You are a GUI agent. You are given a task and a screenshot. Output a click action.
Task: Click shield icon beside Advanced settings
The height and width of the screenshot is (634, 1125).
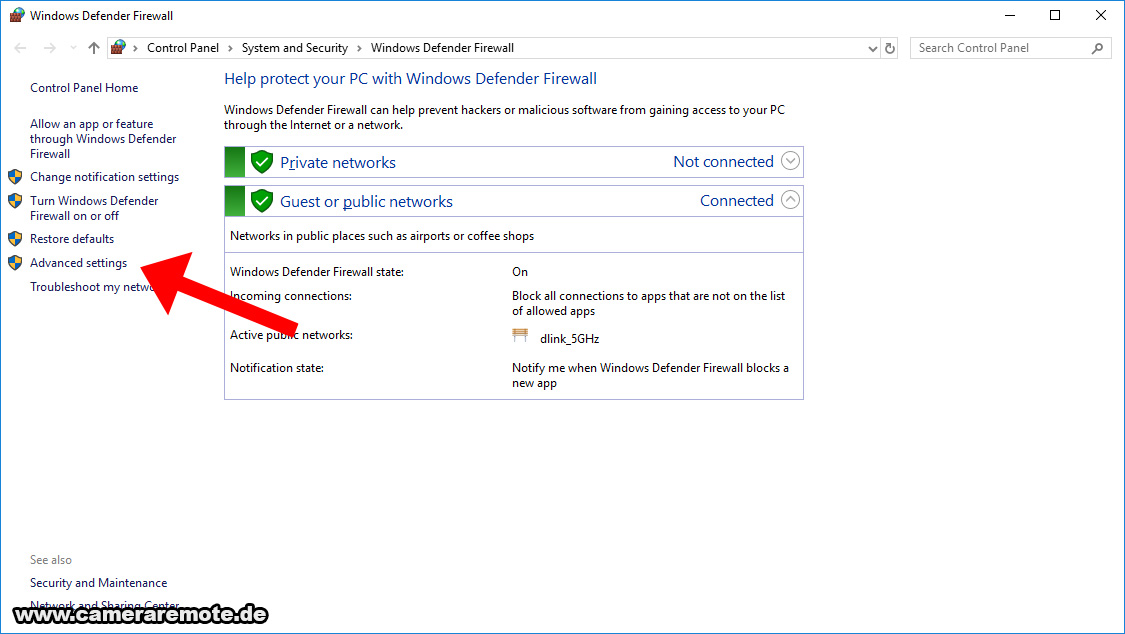coord(15,262)
